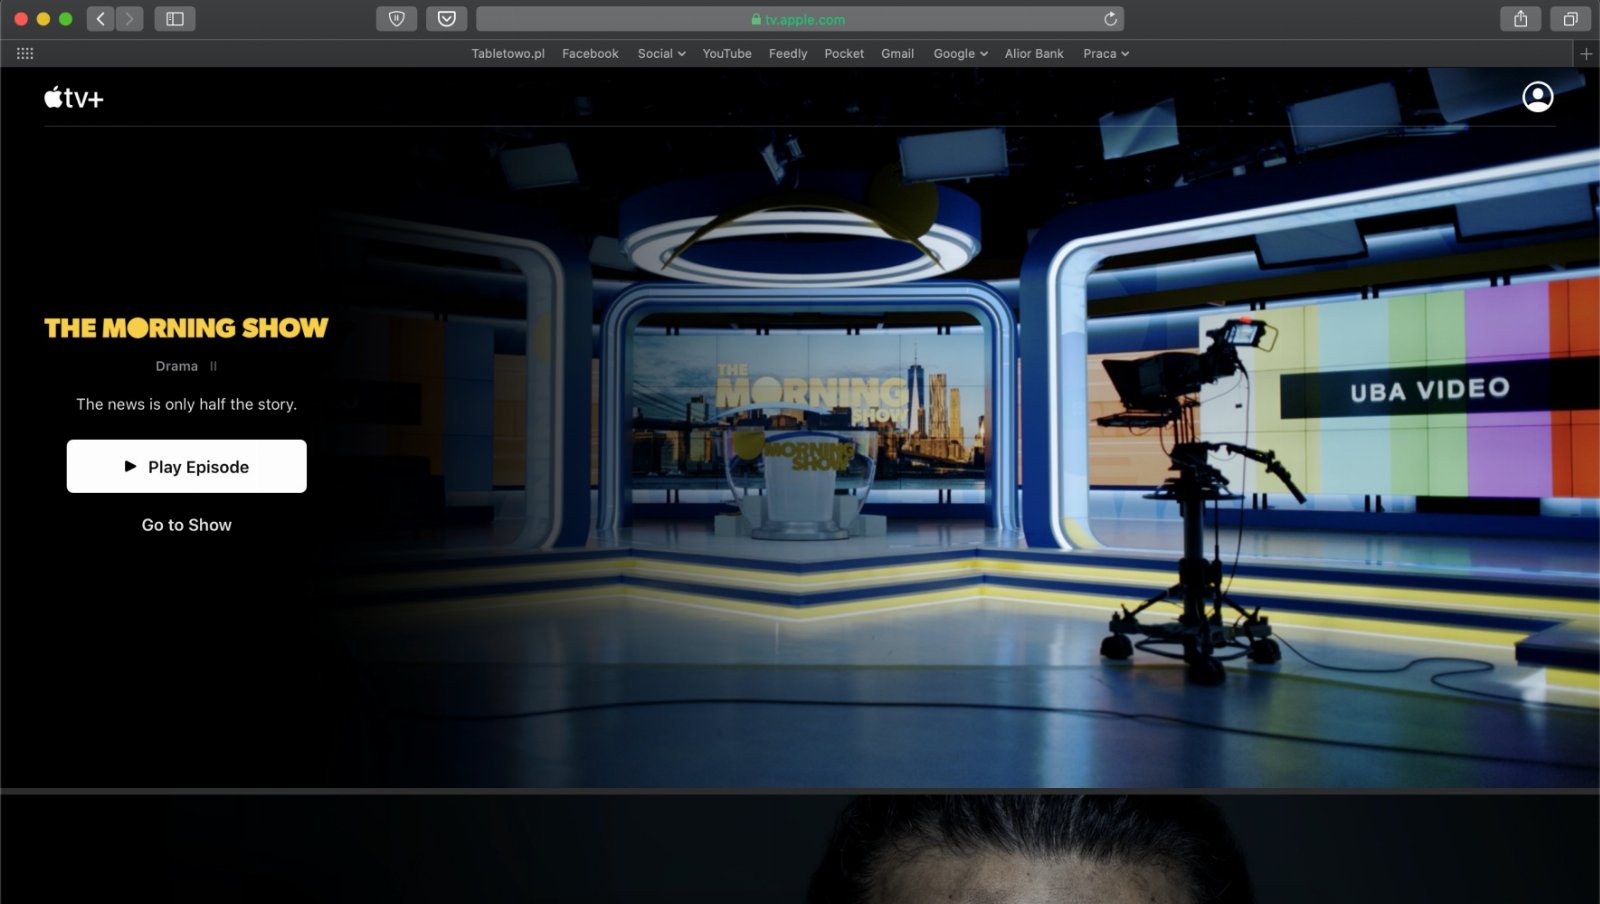The height and width of the screenshot is (904, 1600).
Task: Open the Pocket bookmark
Action: tap(844, 54)
